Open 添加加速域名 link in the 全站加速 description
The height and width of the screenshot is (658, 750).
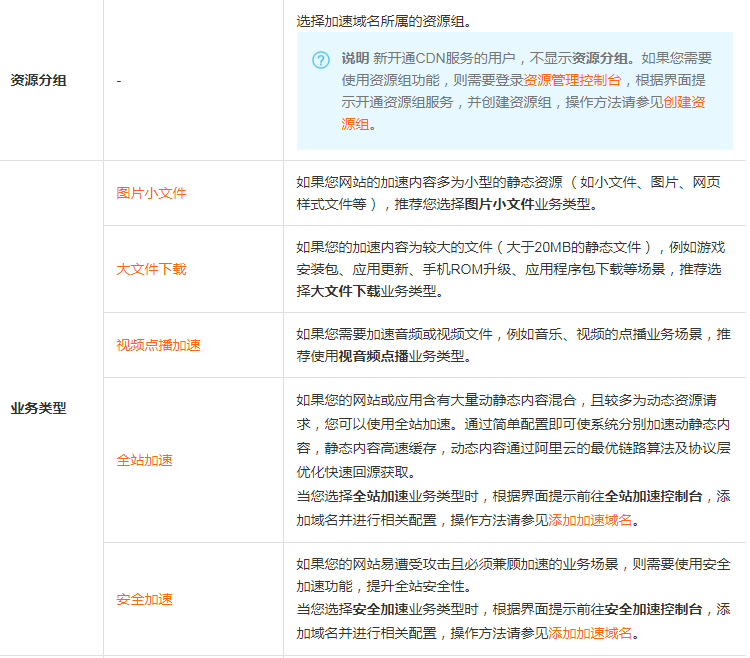pos(591,520)
